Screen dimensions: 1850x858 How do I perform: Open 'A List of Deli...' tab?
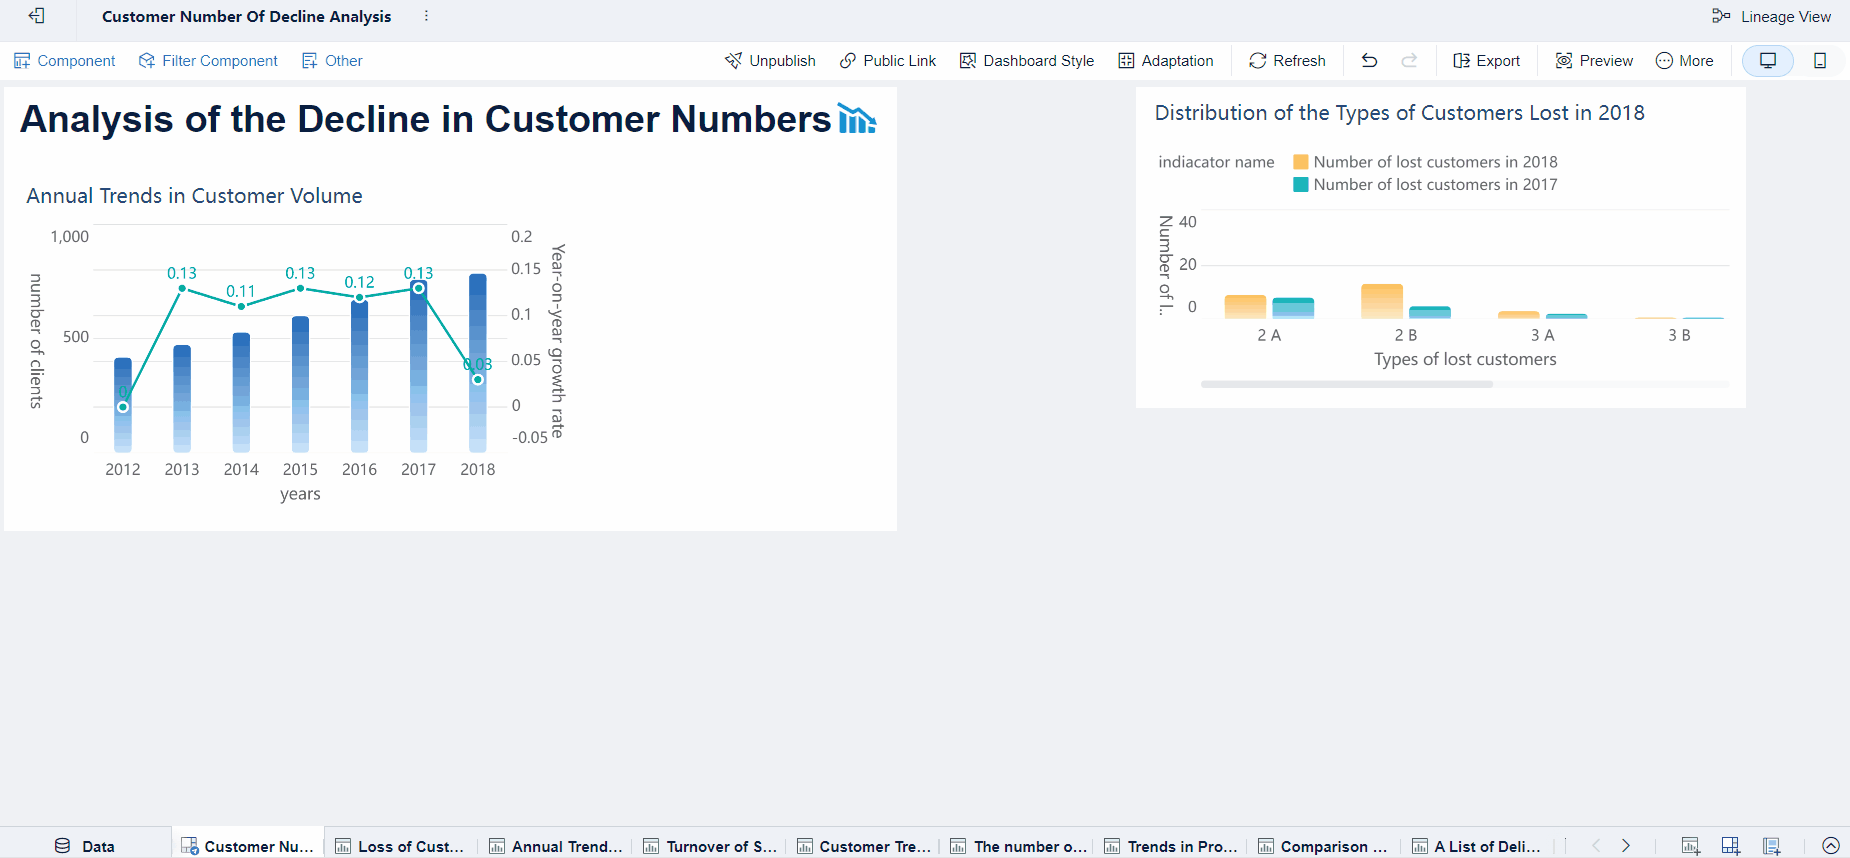(x=1478, y=846)
